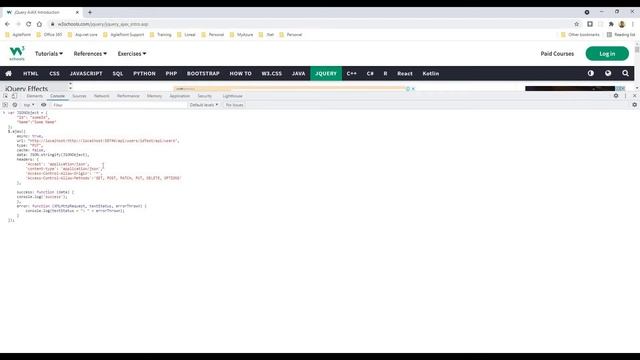Collapse the console code entry arrow

coord(4,113)
